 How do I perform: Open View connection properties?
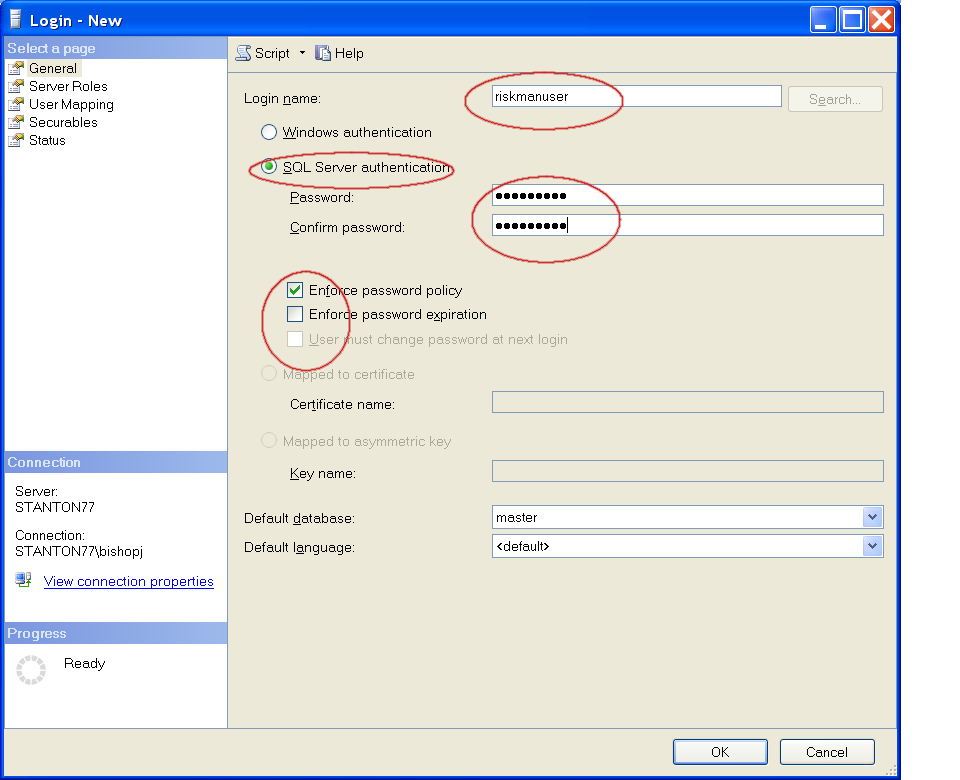[128, 581]
